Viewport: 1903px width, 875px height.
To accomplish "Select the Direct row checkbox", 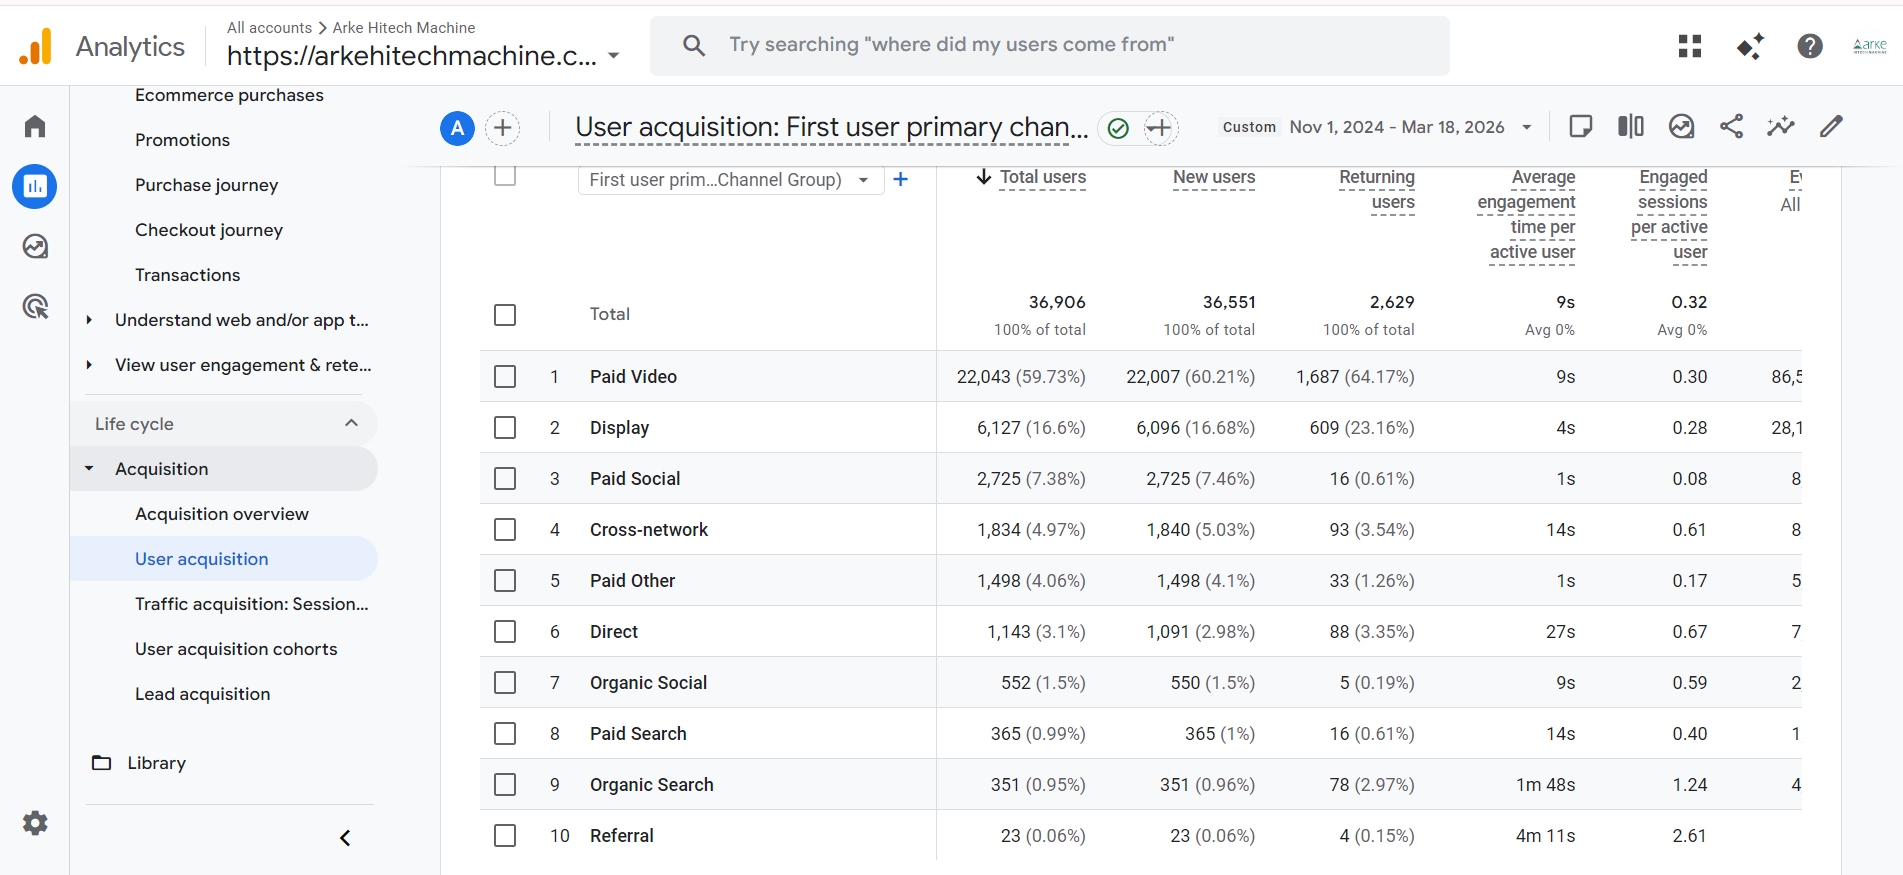I will click(505, 632).
